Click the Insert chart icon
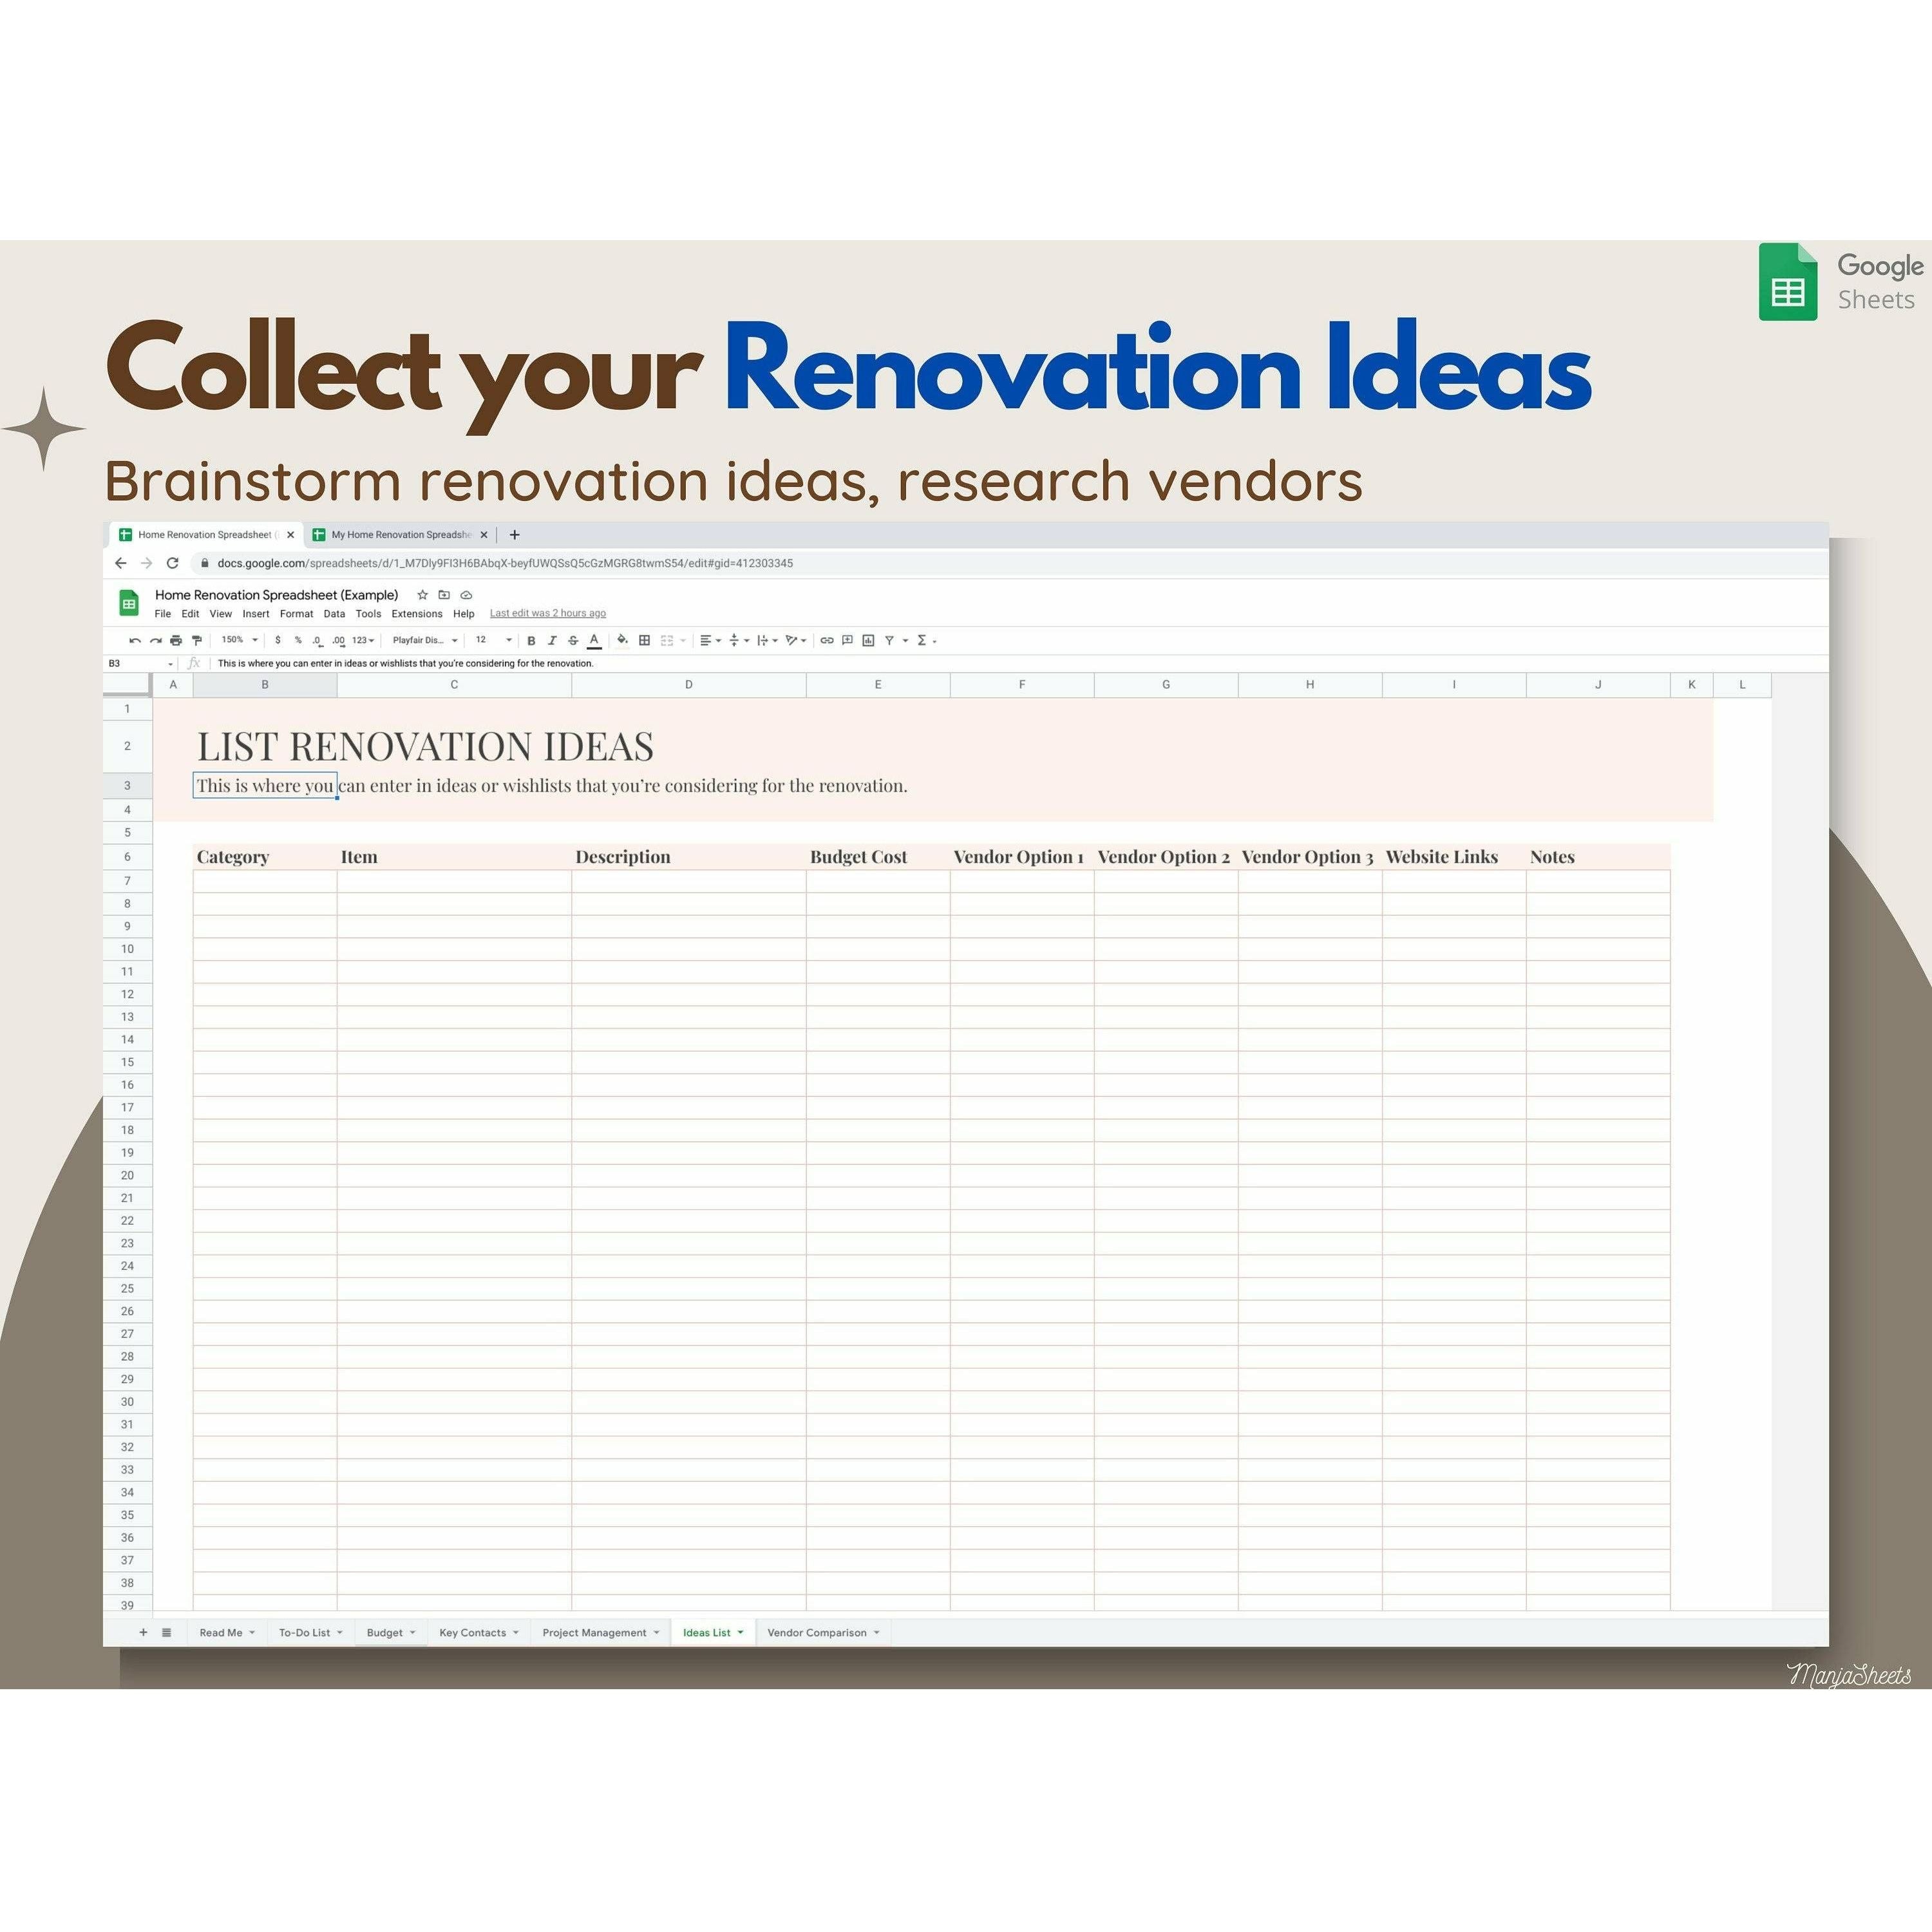 [868, 640]
